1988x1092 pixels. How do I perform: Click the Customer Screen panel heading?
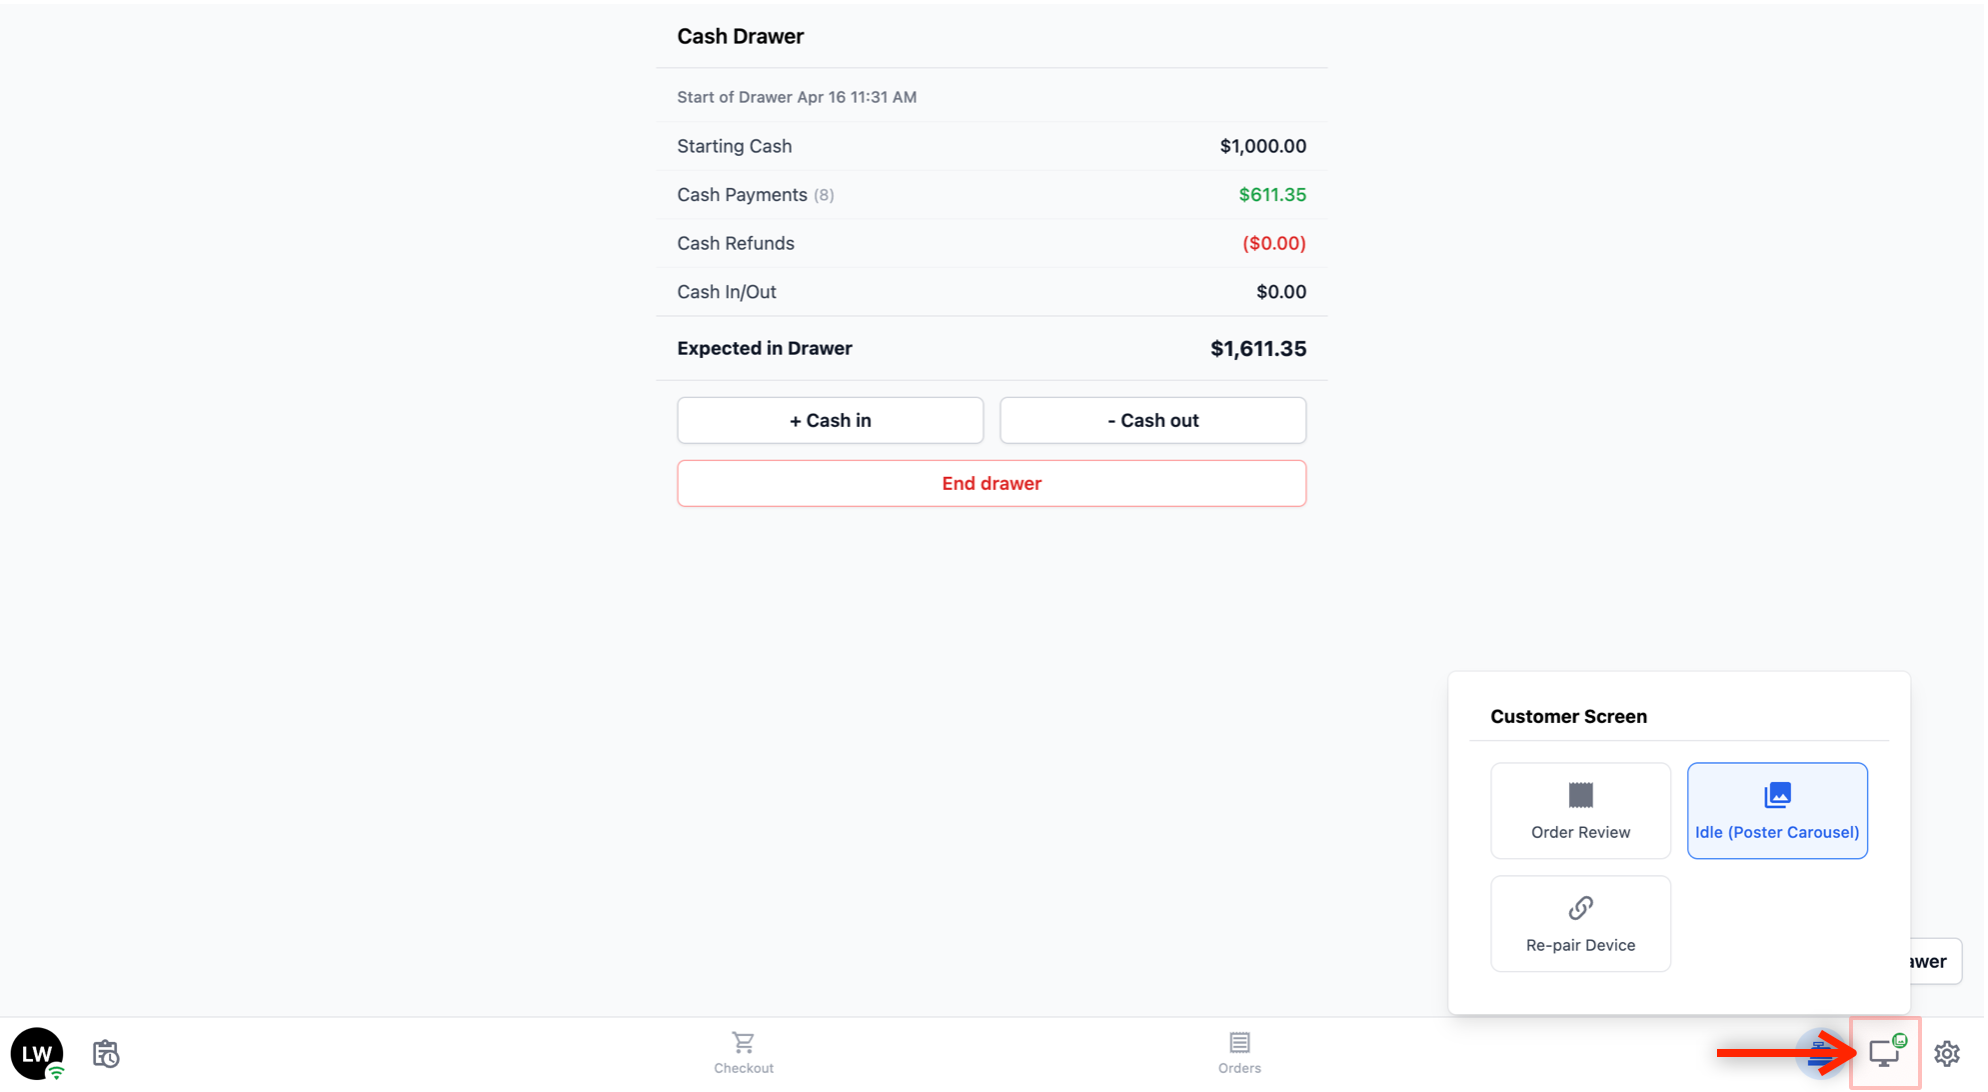tap(1568, 716)
